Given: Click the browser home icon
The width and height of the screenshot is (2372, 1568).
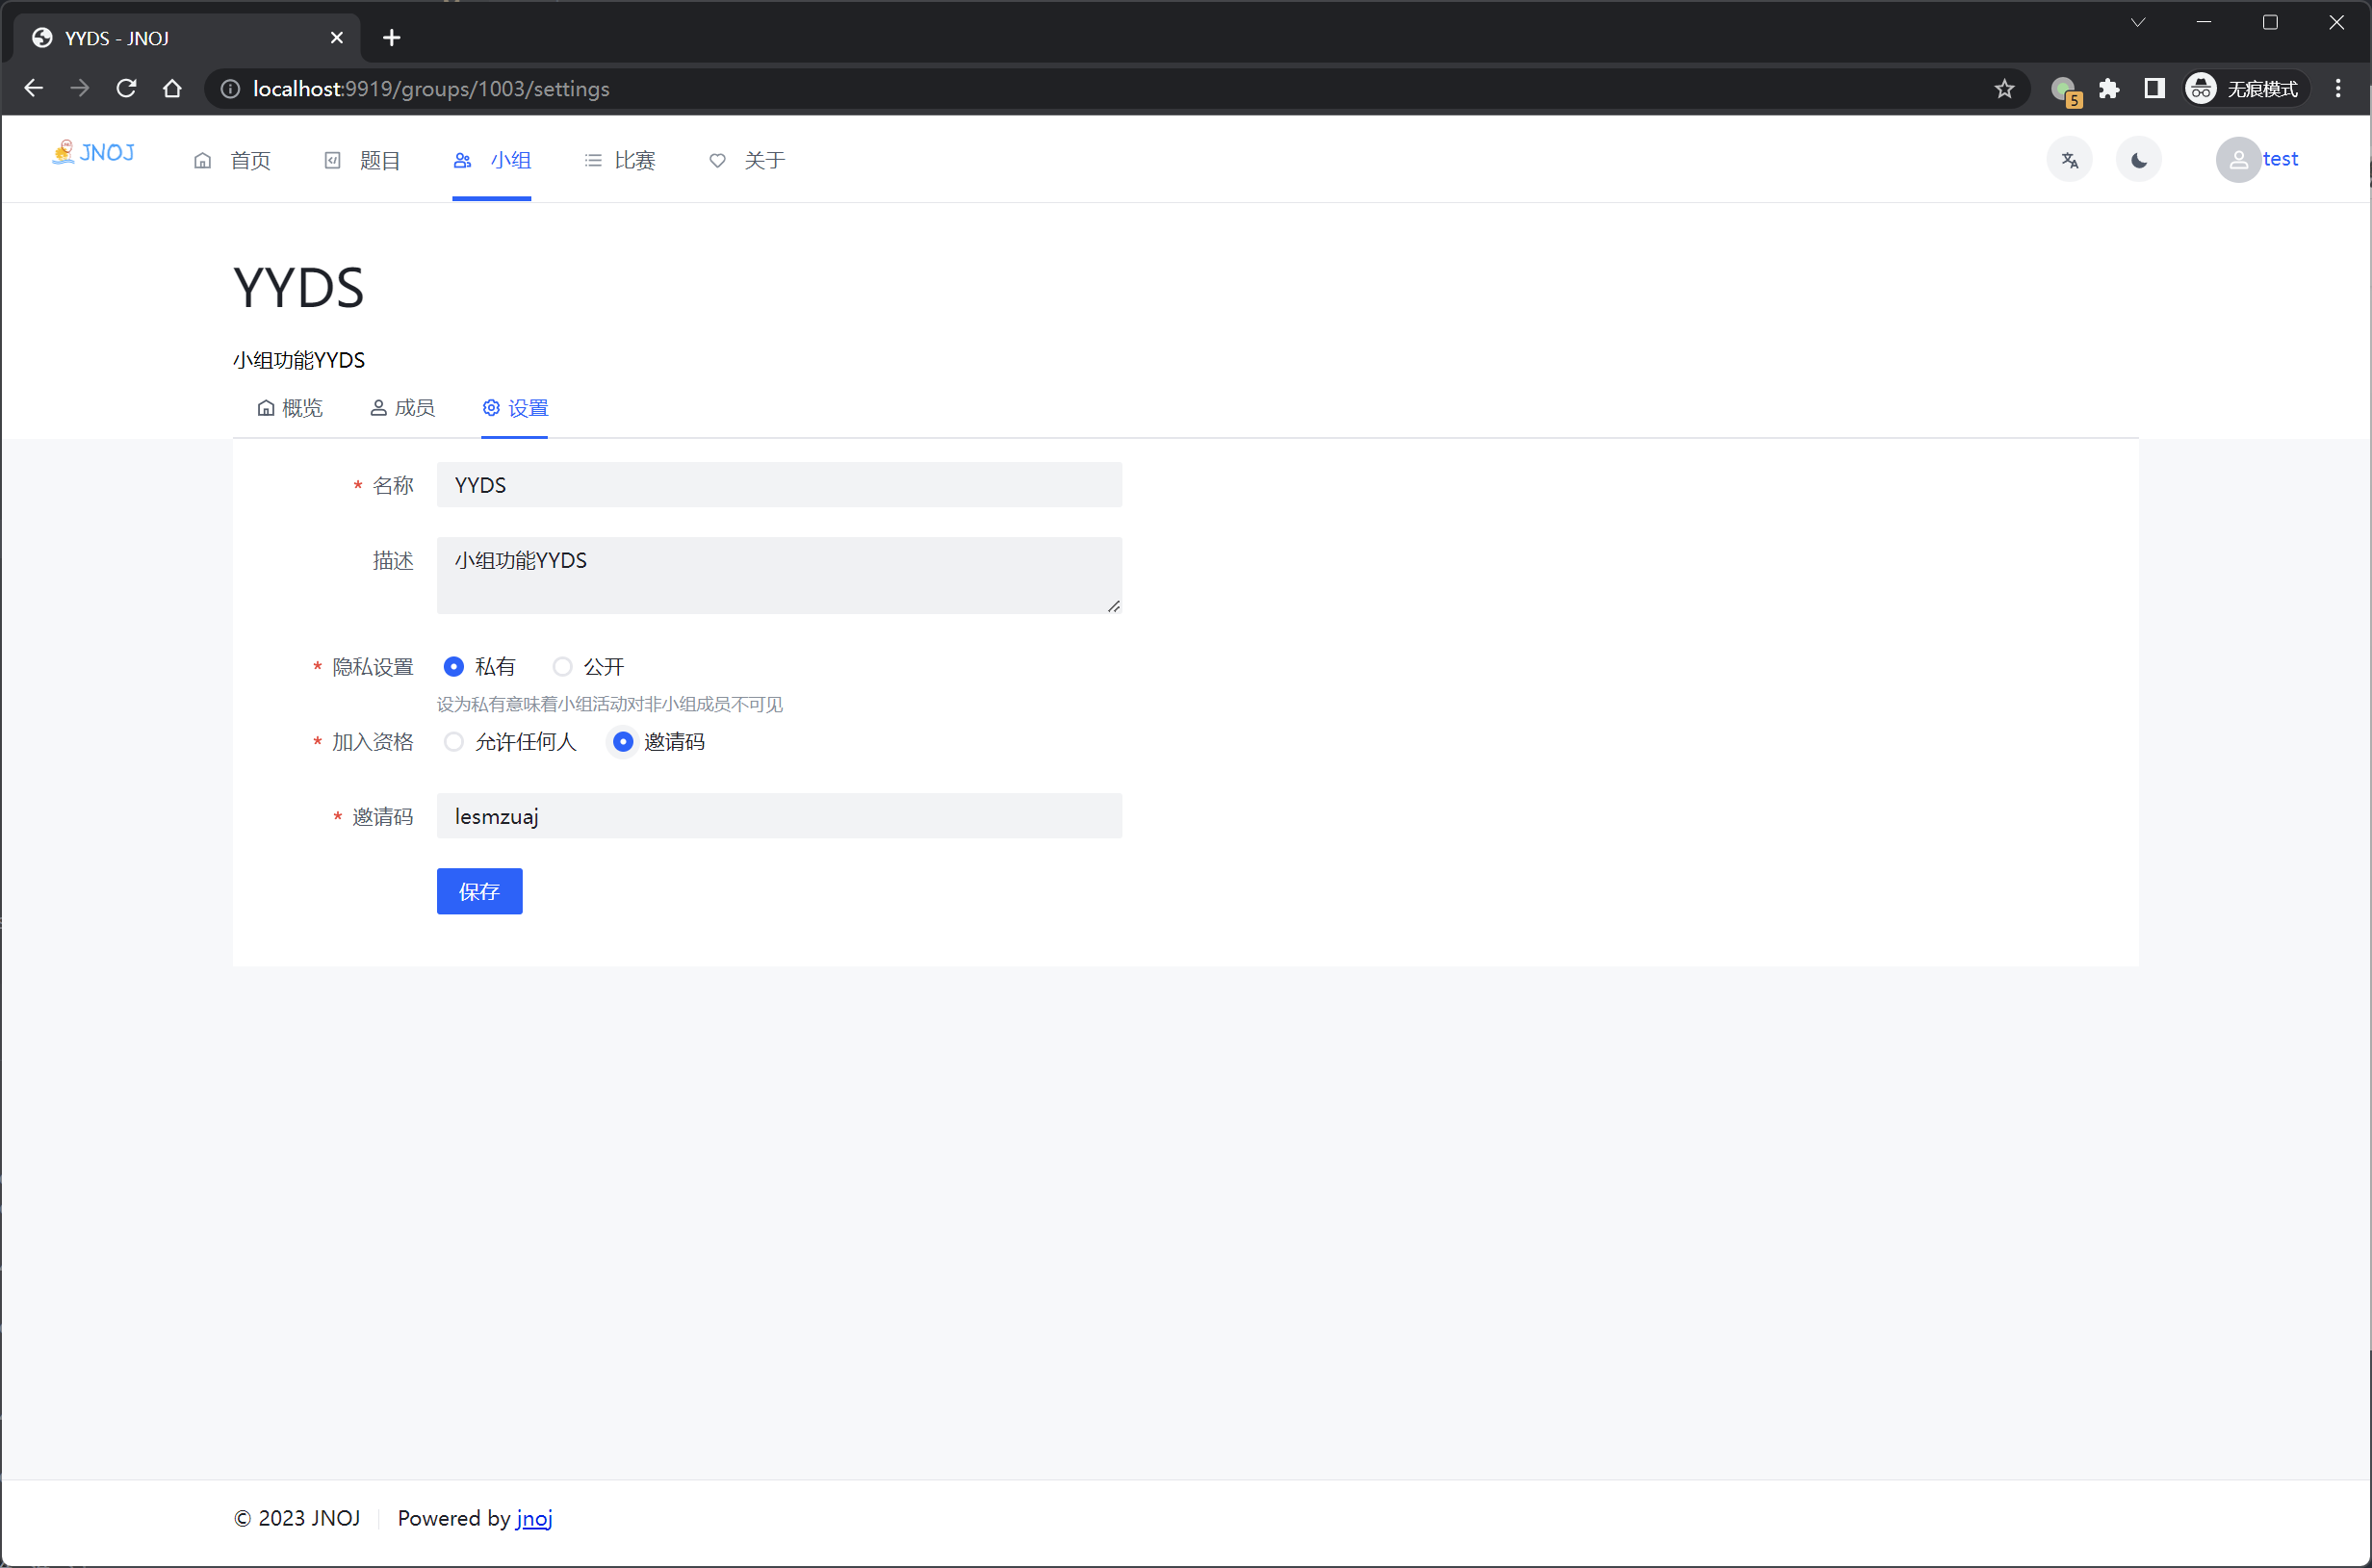Looking at the screenshot, I should point(172,89).
